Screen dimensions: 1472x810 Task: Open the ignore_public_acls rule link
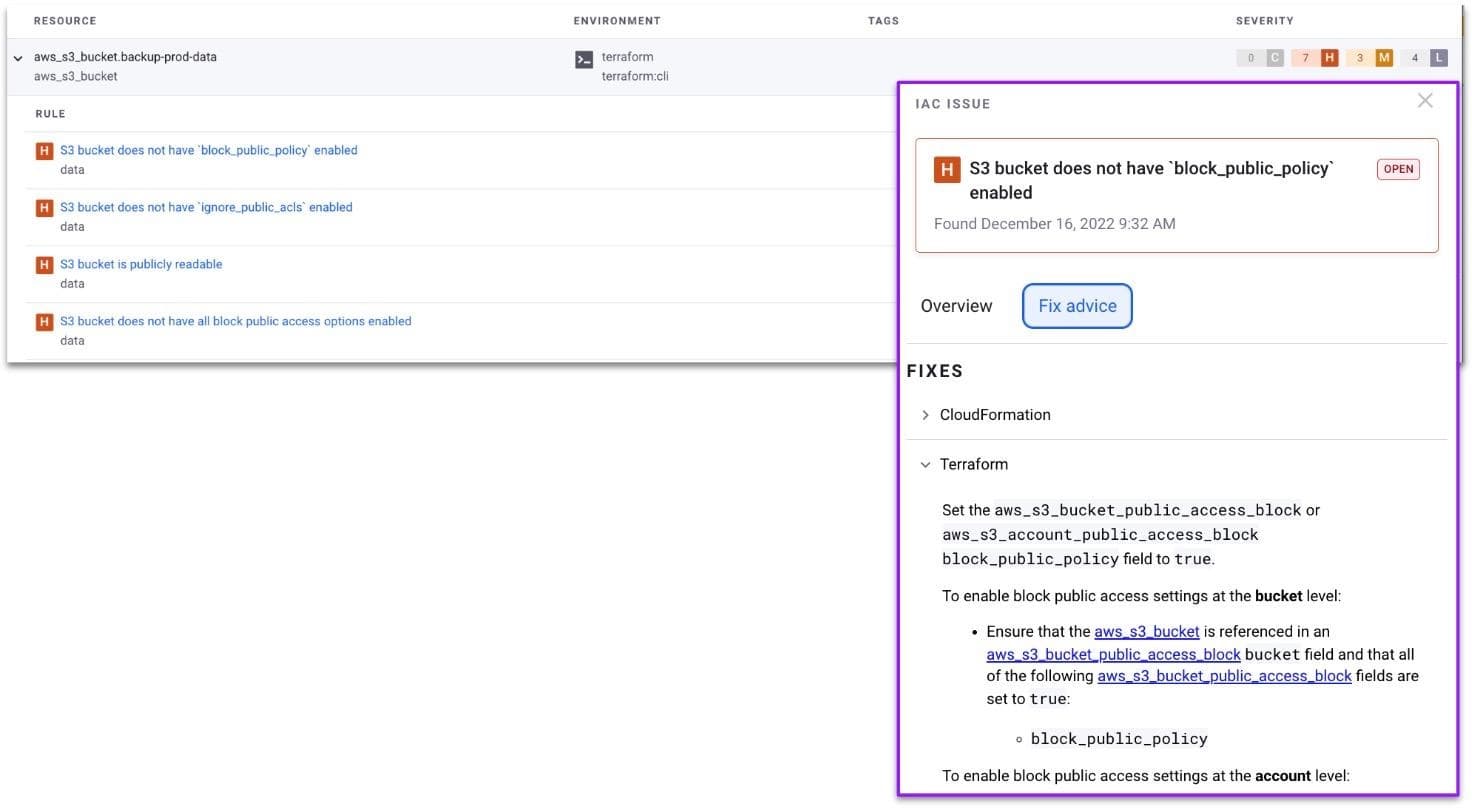(x=206, y=207)
